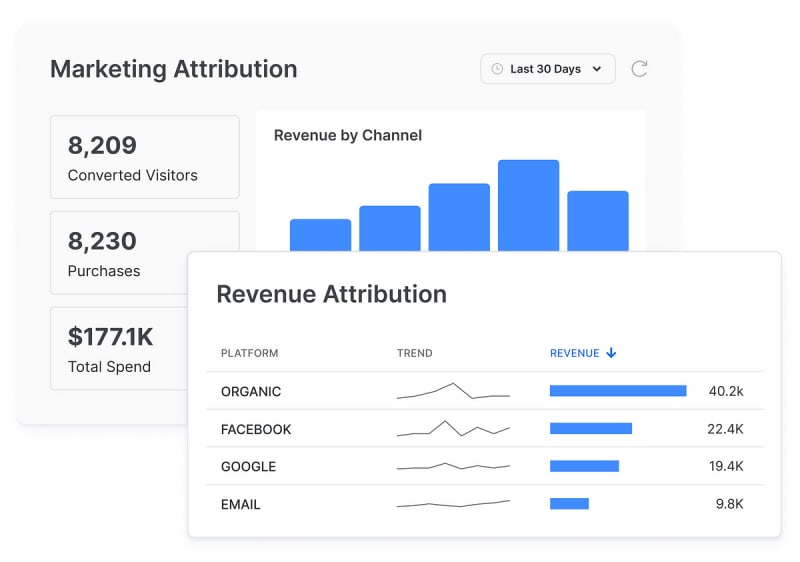
Task: Click the refresh icon beside date range
Action: tap(639, 69)
